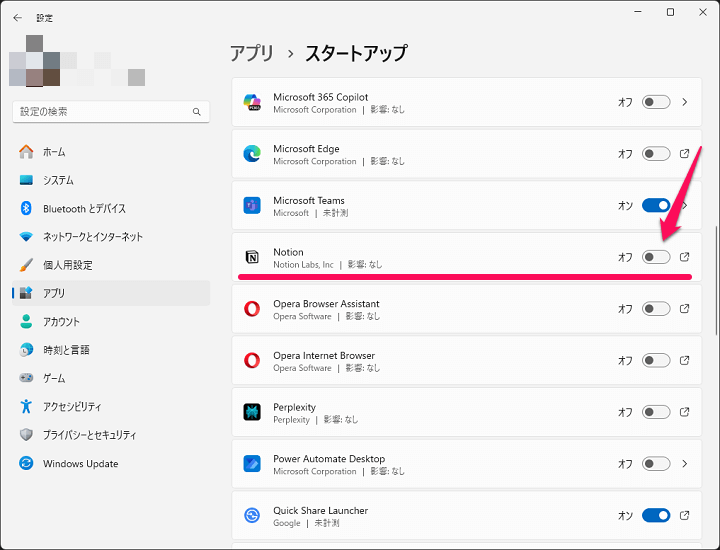Minimize the settings window
The image size is (720, 550).
(x=638, y=12)
